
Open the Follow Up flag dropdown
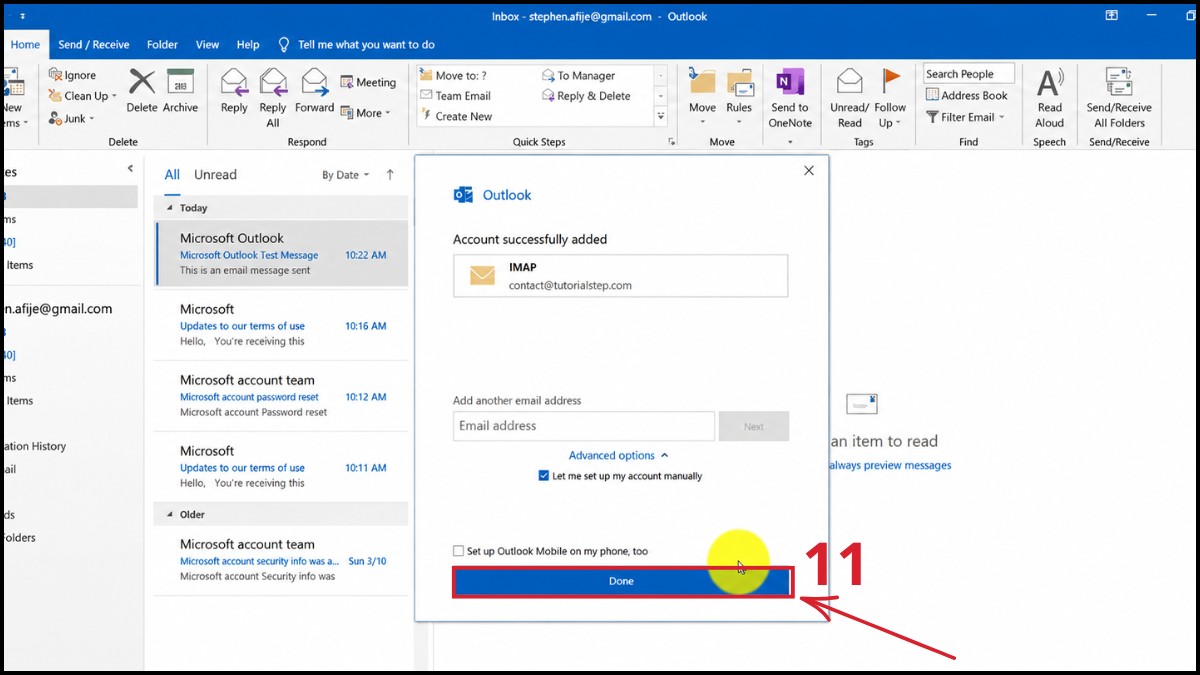[x=889, y=98]
